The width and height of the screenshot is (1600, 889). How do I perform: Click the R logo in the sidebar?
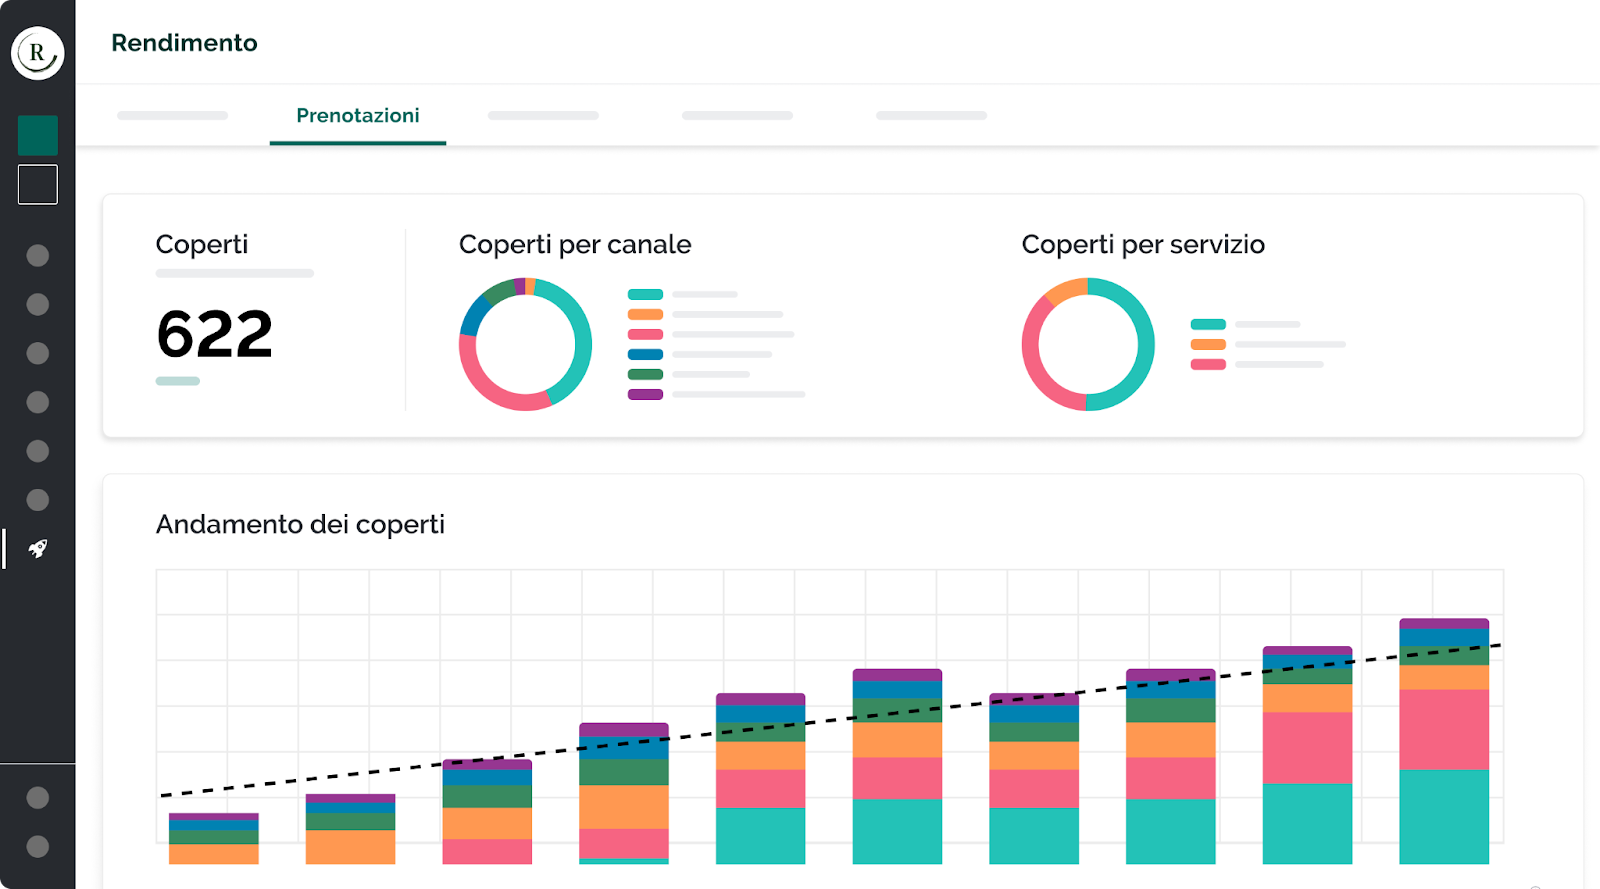[38, 53]
